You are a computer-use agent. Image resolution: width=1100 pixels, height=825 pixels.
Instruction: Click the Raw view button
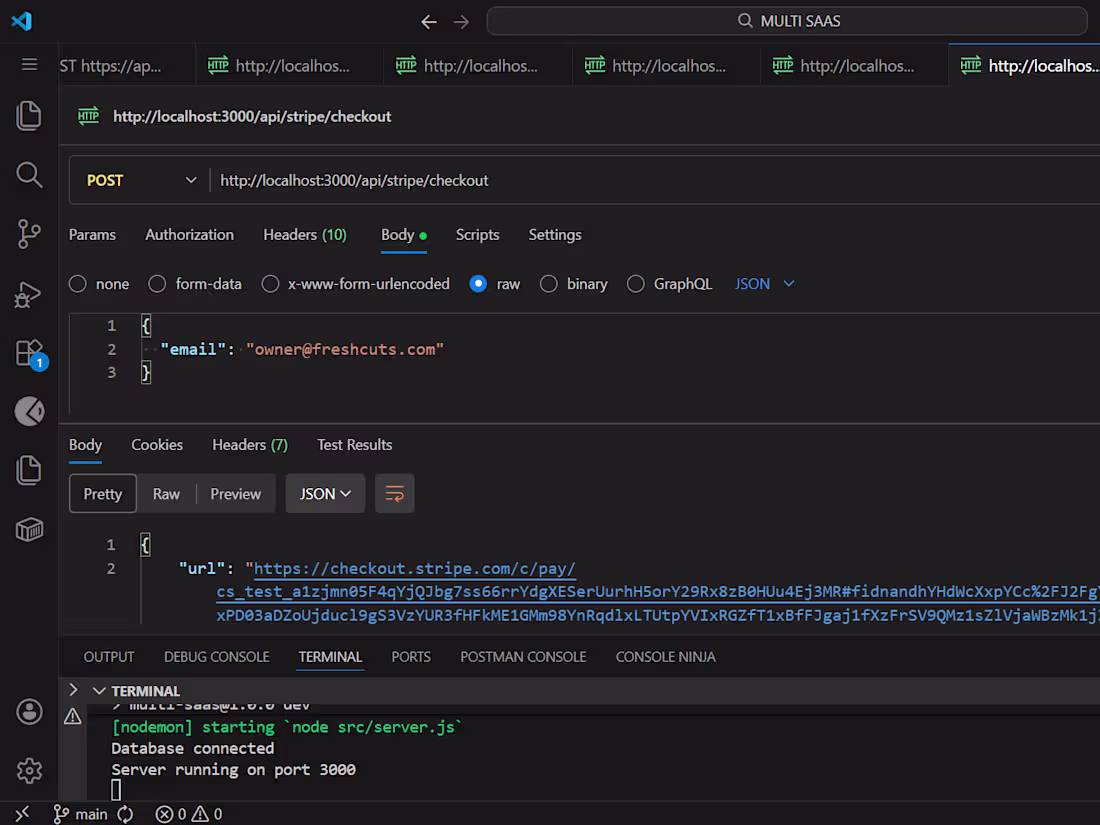click(166, 494)
